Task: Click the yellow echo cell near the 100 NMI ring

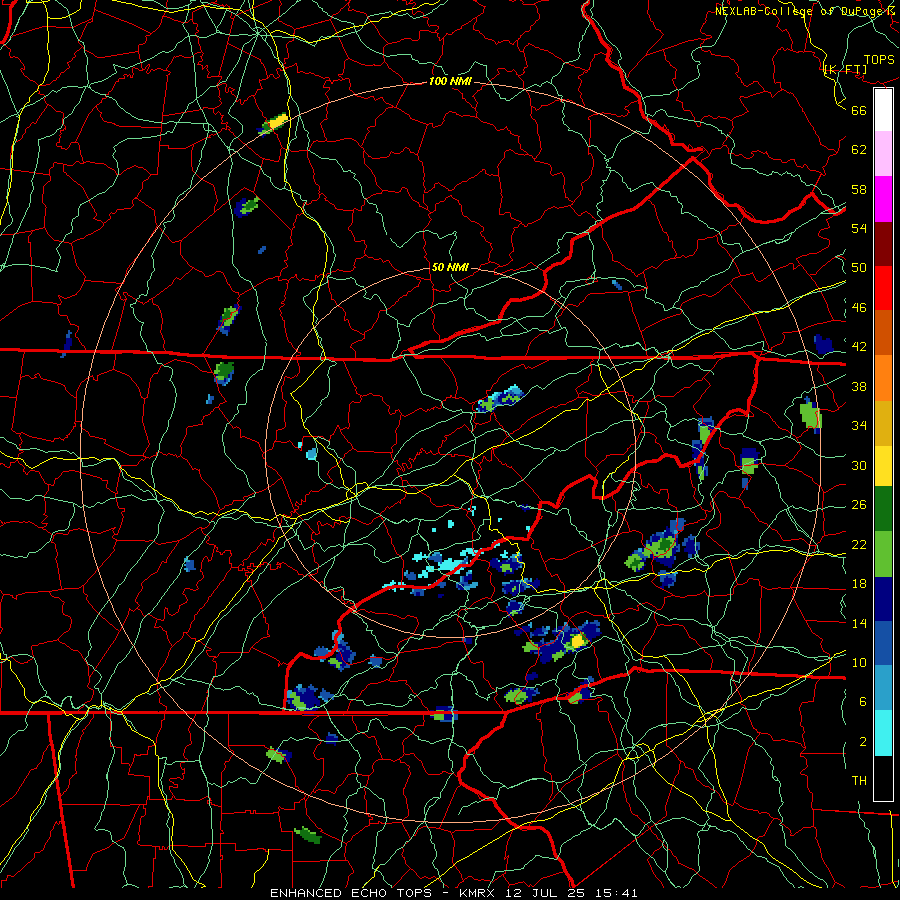Action: pos(278,122)
